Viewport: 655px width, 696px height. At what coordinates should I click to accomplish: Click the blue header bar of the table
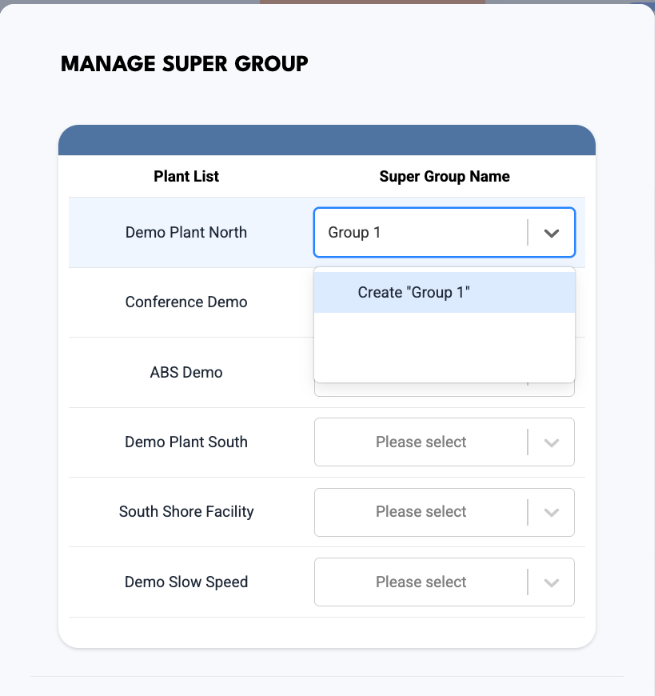(327, 140)
